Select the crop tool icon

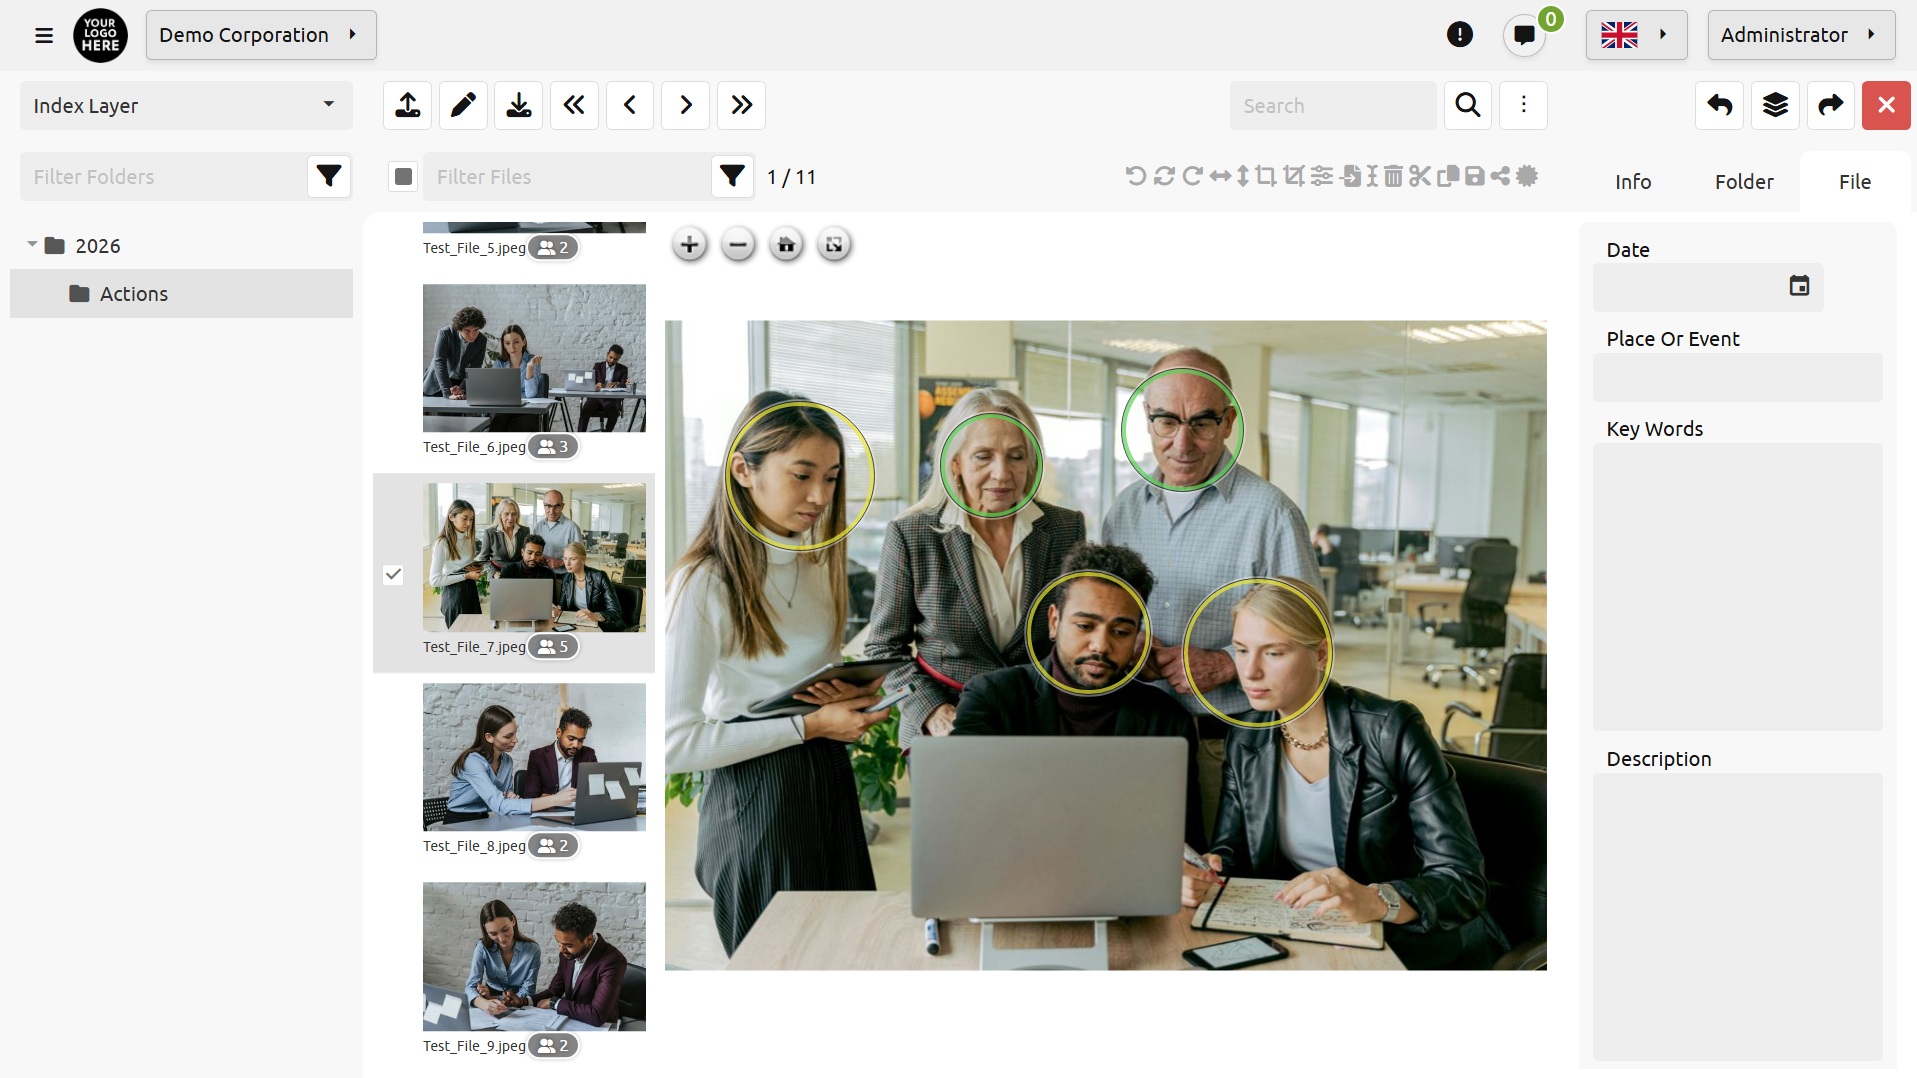[x=1266, y=176]
